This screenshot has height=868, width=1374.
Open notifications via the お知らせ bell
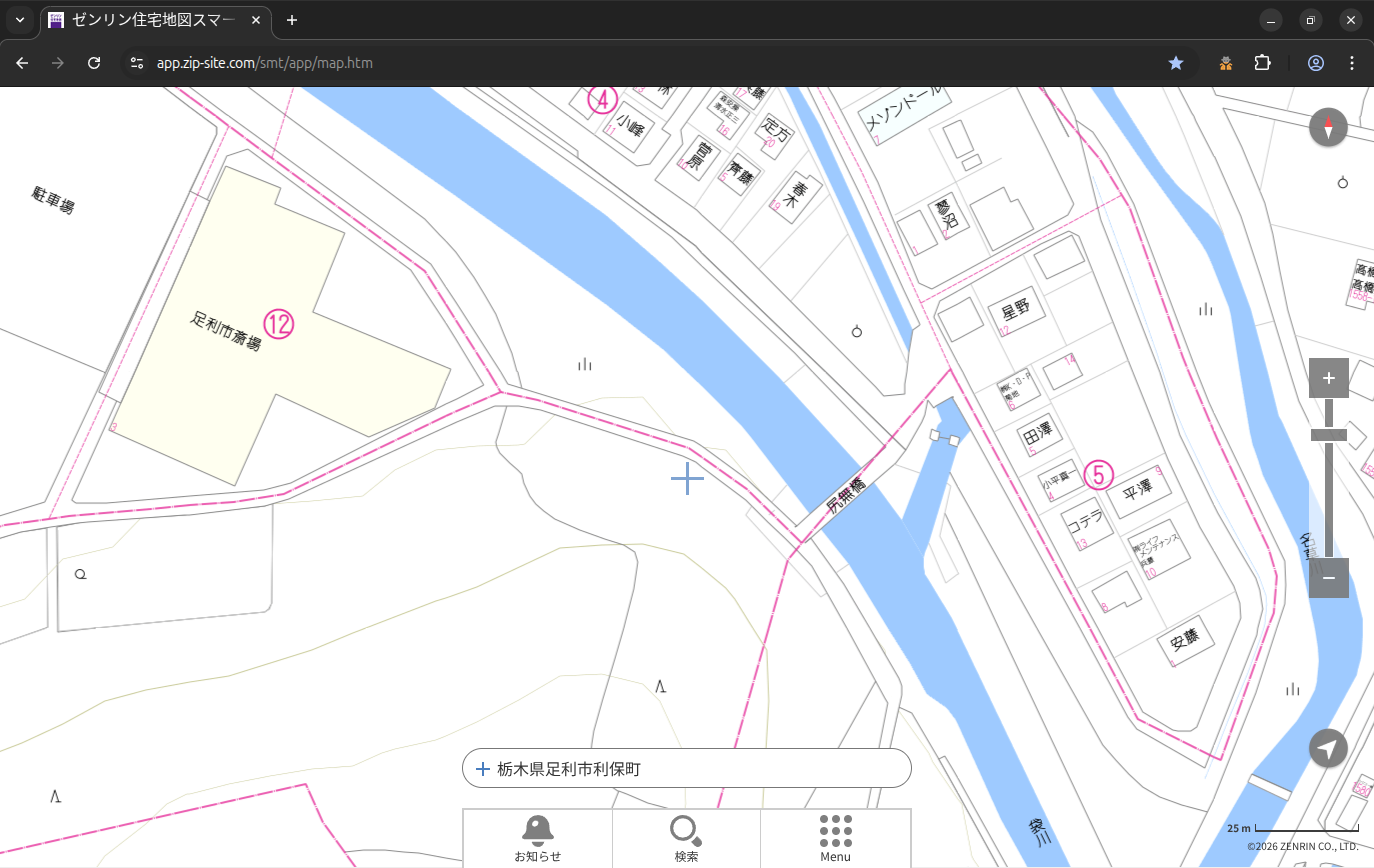(538, 837)
